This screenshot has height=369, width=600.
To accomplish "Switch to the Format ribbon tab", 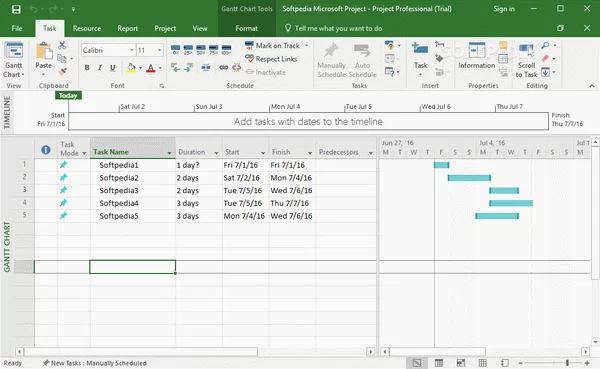I will click(x=246, y=28).
